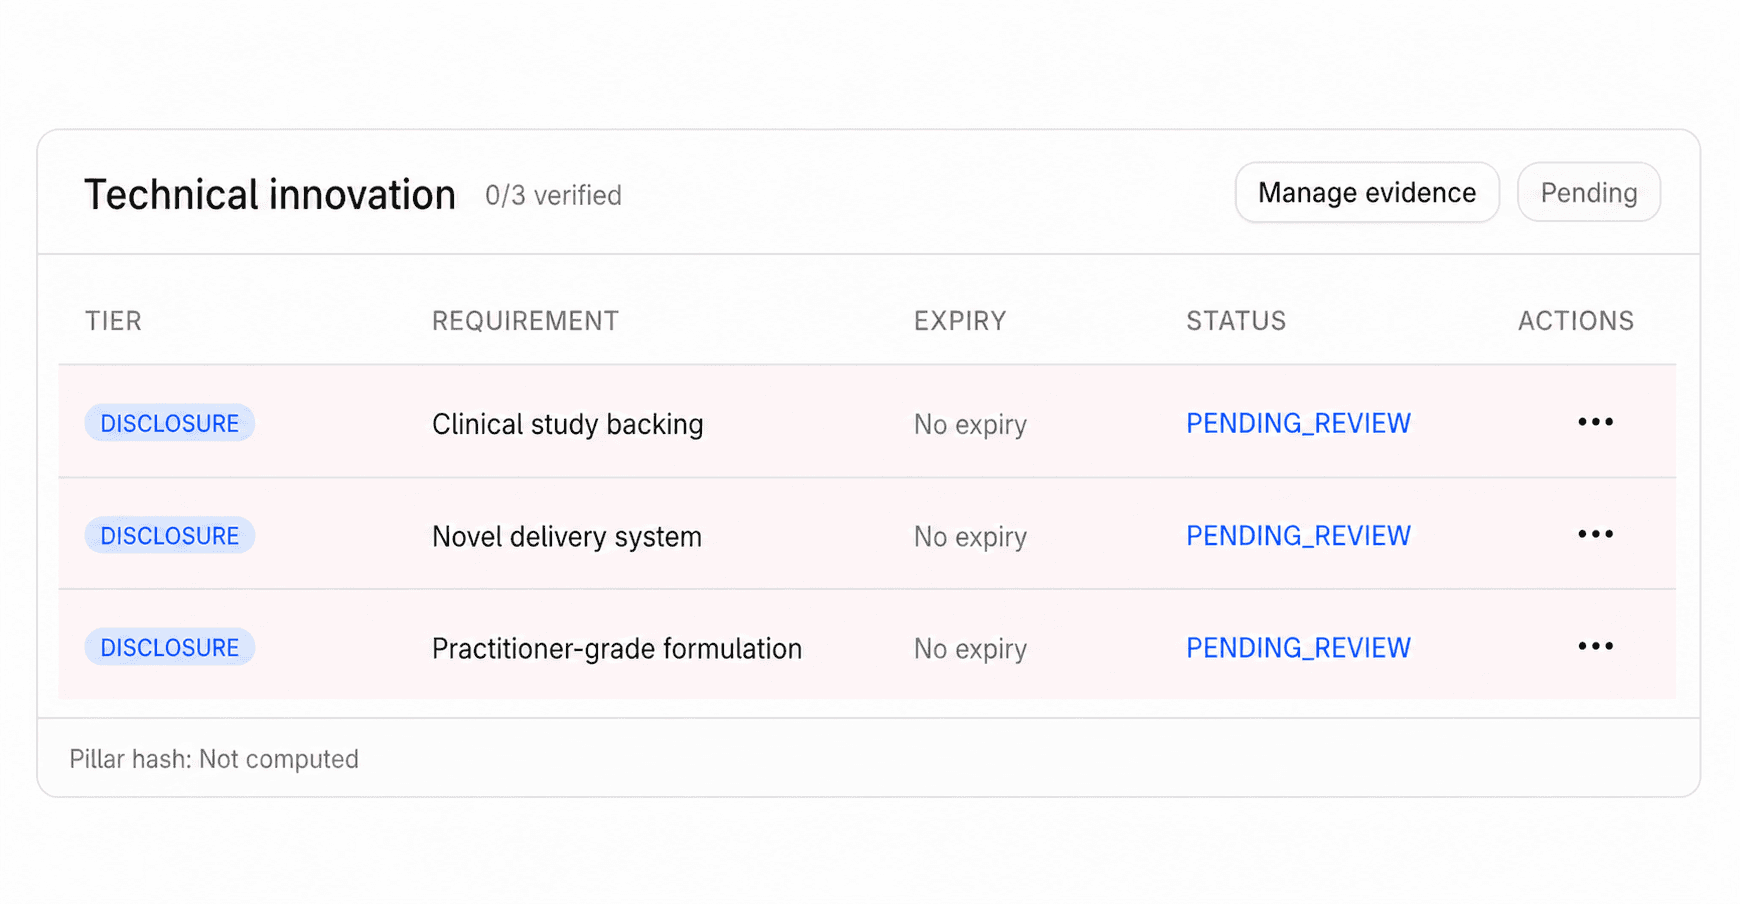
Task: Click DISCLOSURE badge on Practitioner-grade row
Action: coord(170,648)
